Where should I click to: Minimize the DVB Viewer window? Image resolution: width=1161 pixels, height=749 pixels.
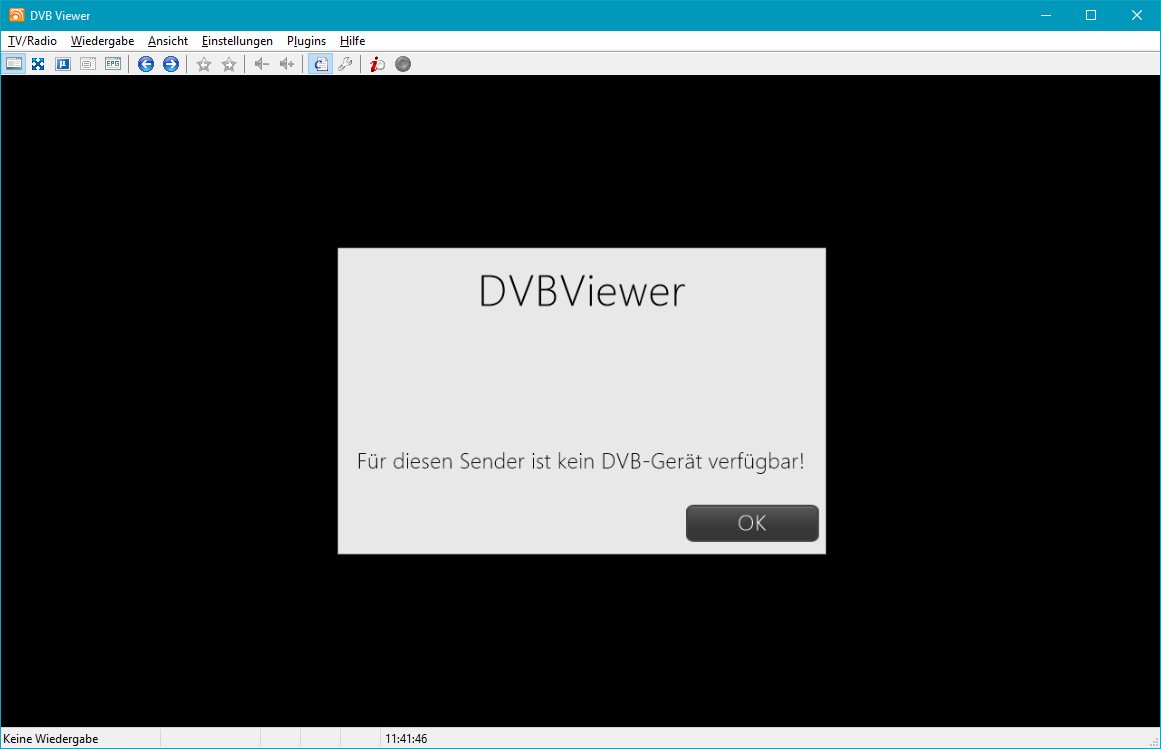[x=1046, y=15]
